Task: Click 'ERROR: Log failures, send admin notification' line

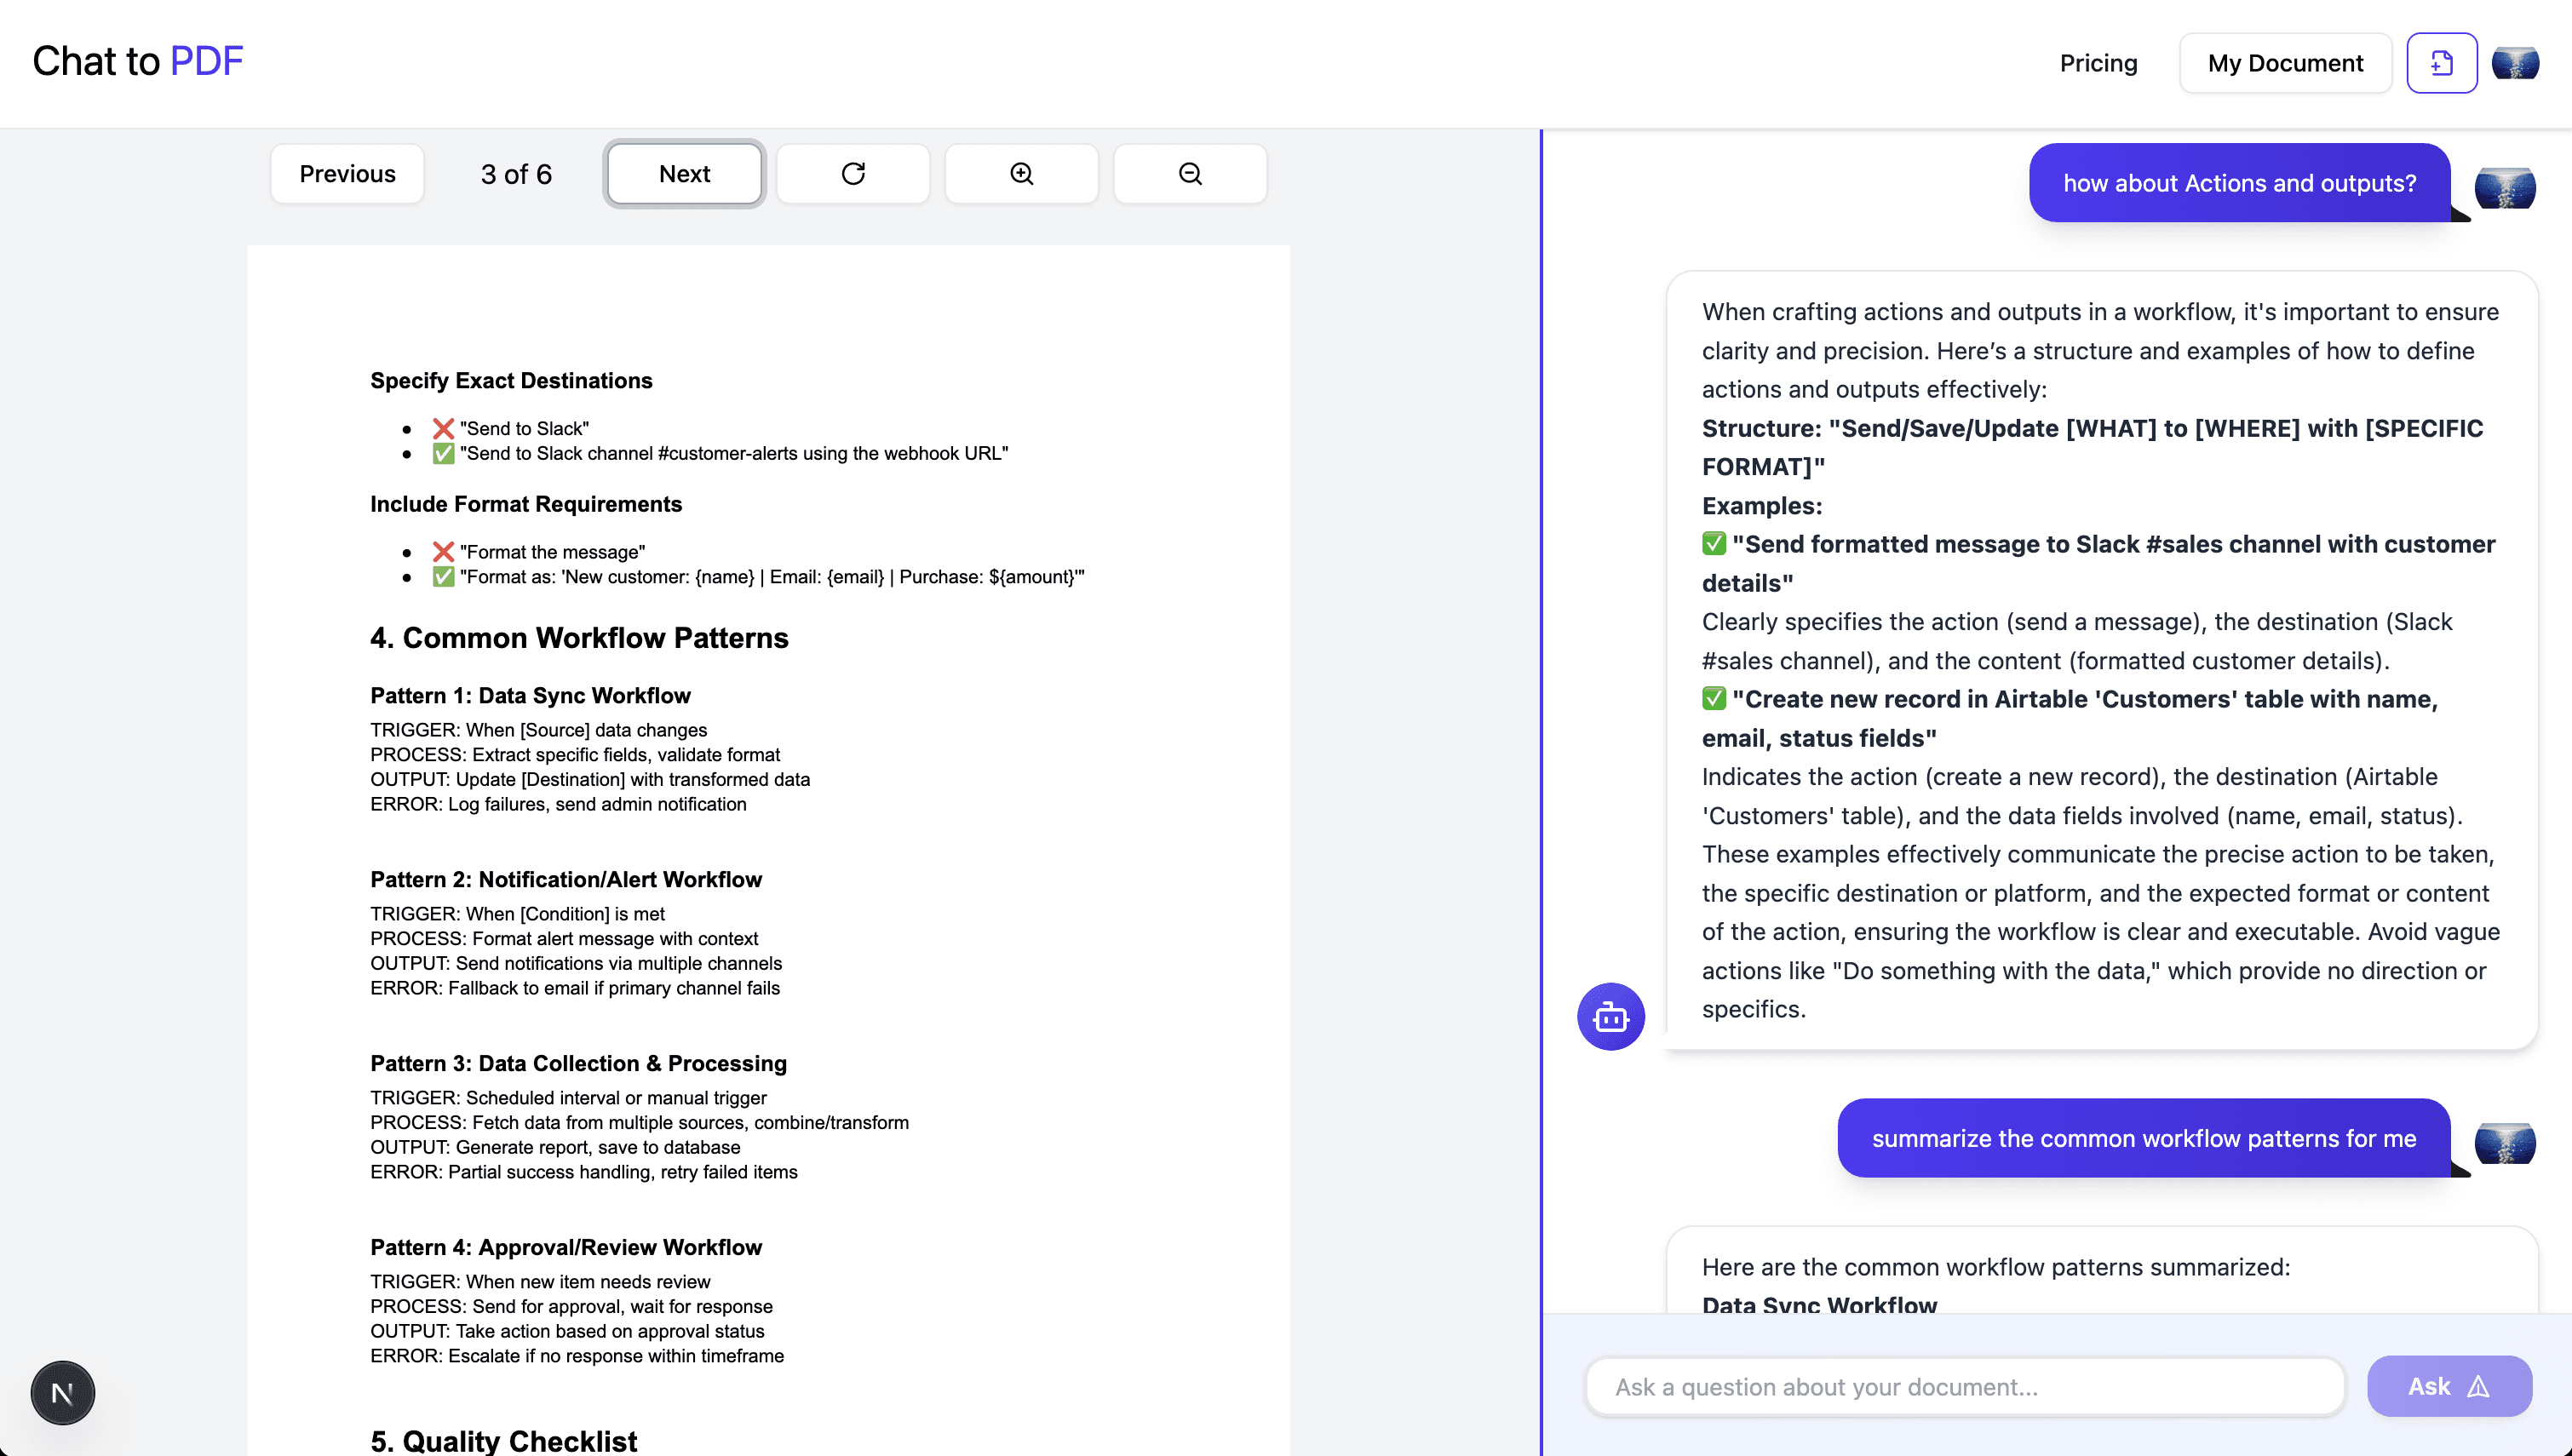Action: pyautogui.click(x=558, y=804)
